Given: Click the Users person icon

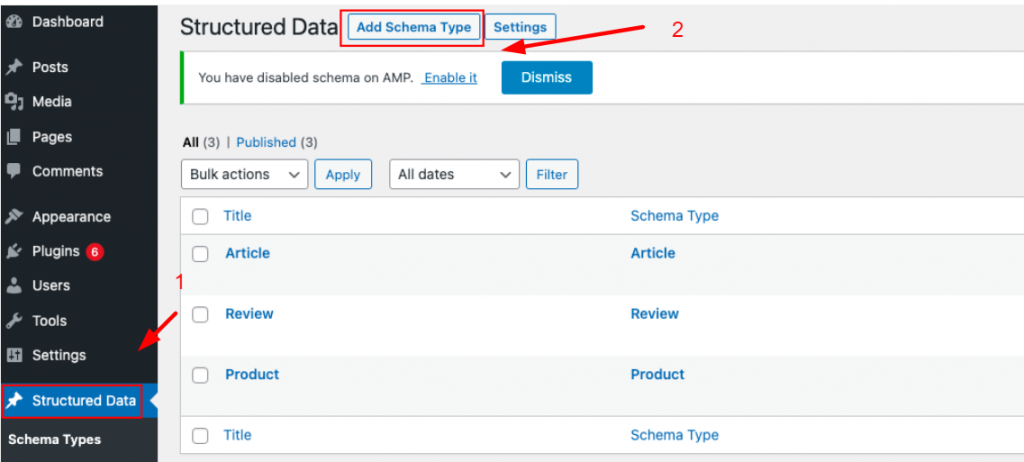Looking at the screenshot, I should [14, 286].
